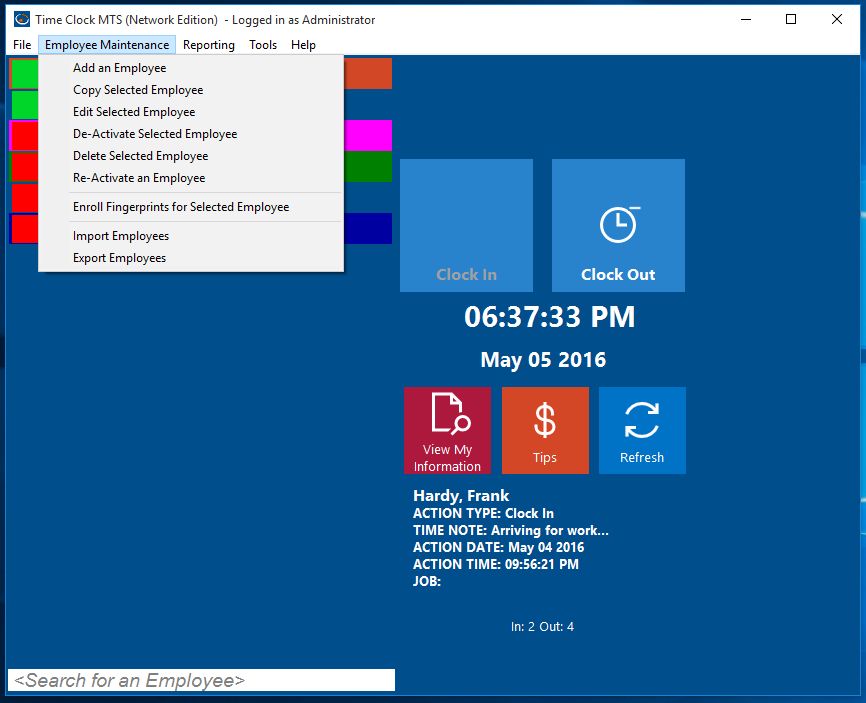Click the ACTION DATE: May 04 2016 line

[498, 547]
